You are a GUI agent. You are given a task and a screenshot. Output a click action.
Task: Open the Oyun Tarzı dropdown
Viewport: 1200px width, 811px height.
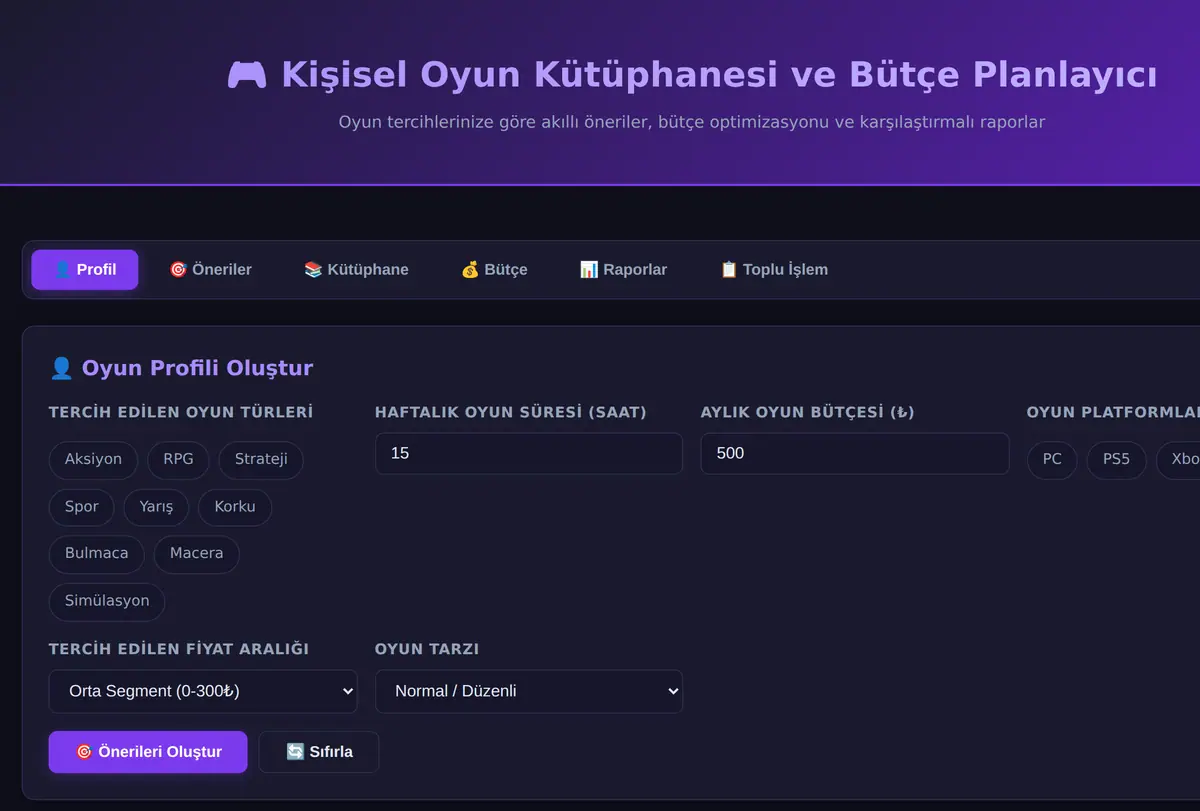[529, 691]
